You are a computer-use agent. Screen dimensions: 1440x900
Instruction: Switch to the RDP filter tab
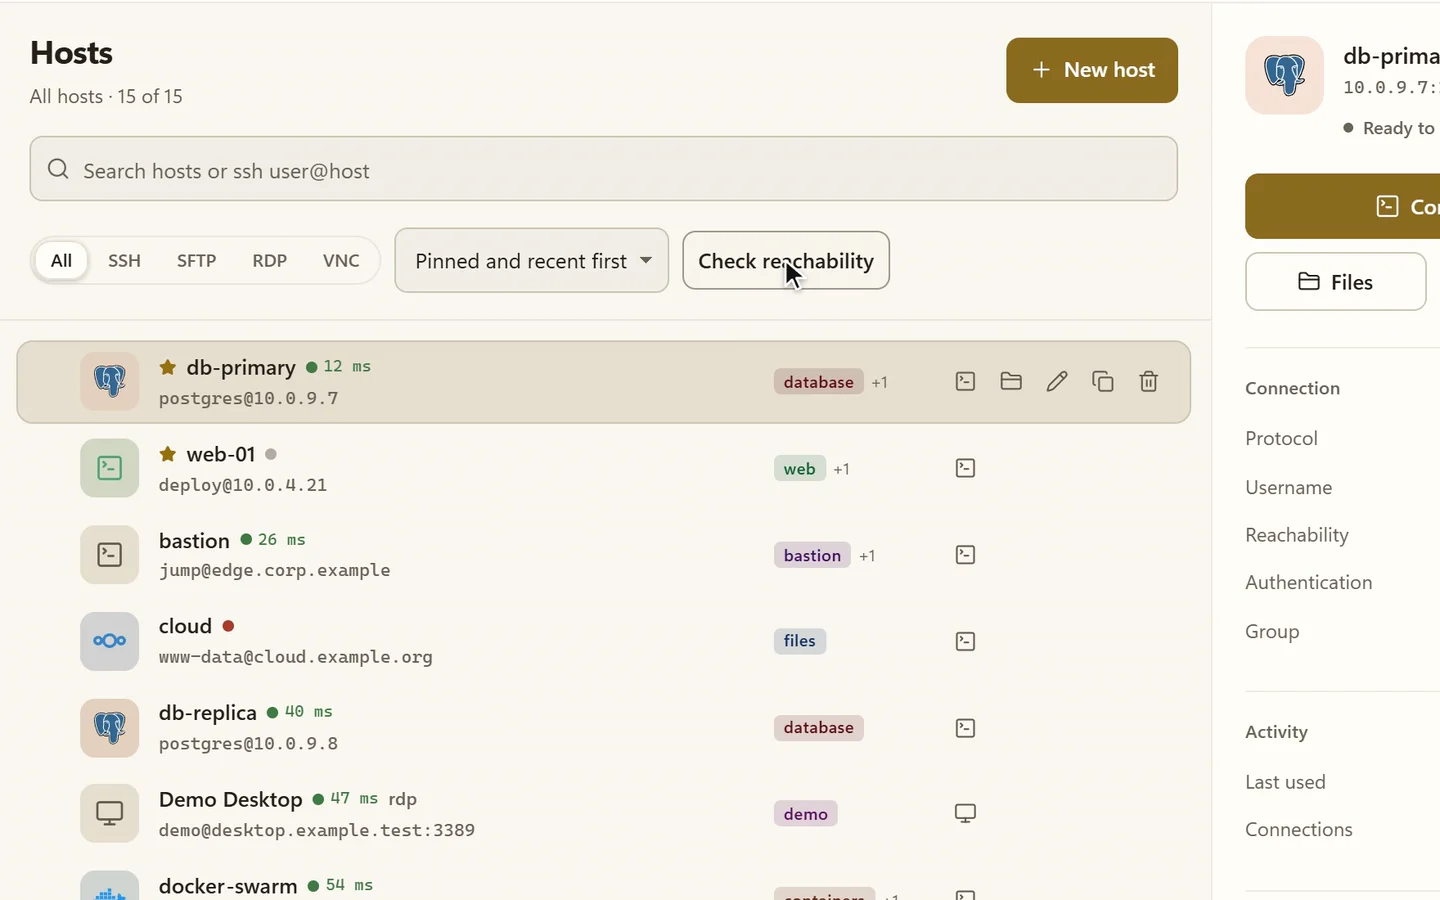(269, 260)
